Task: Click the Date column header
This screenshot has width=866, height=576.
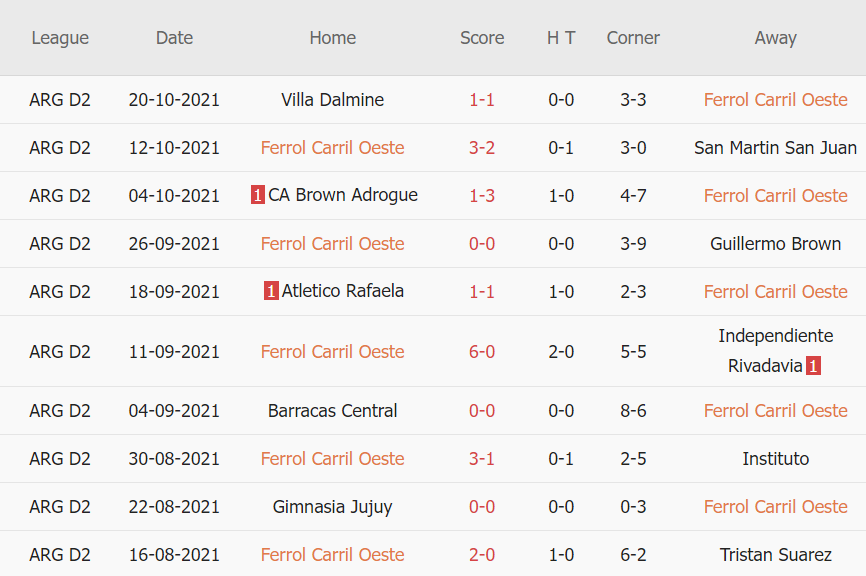Action: click(174, 38)
